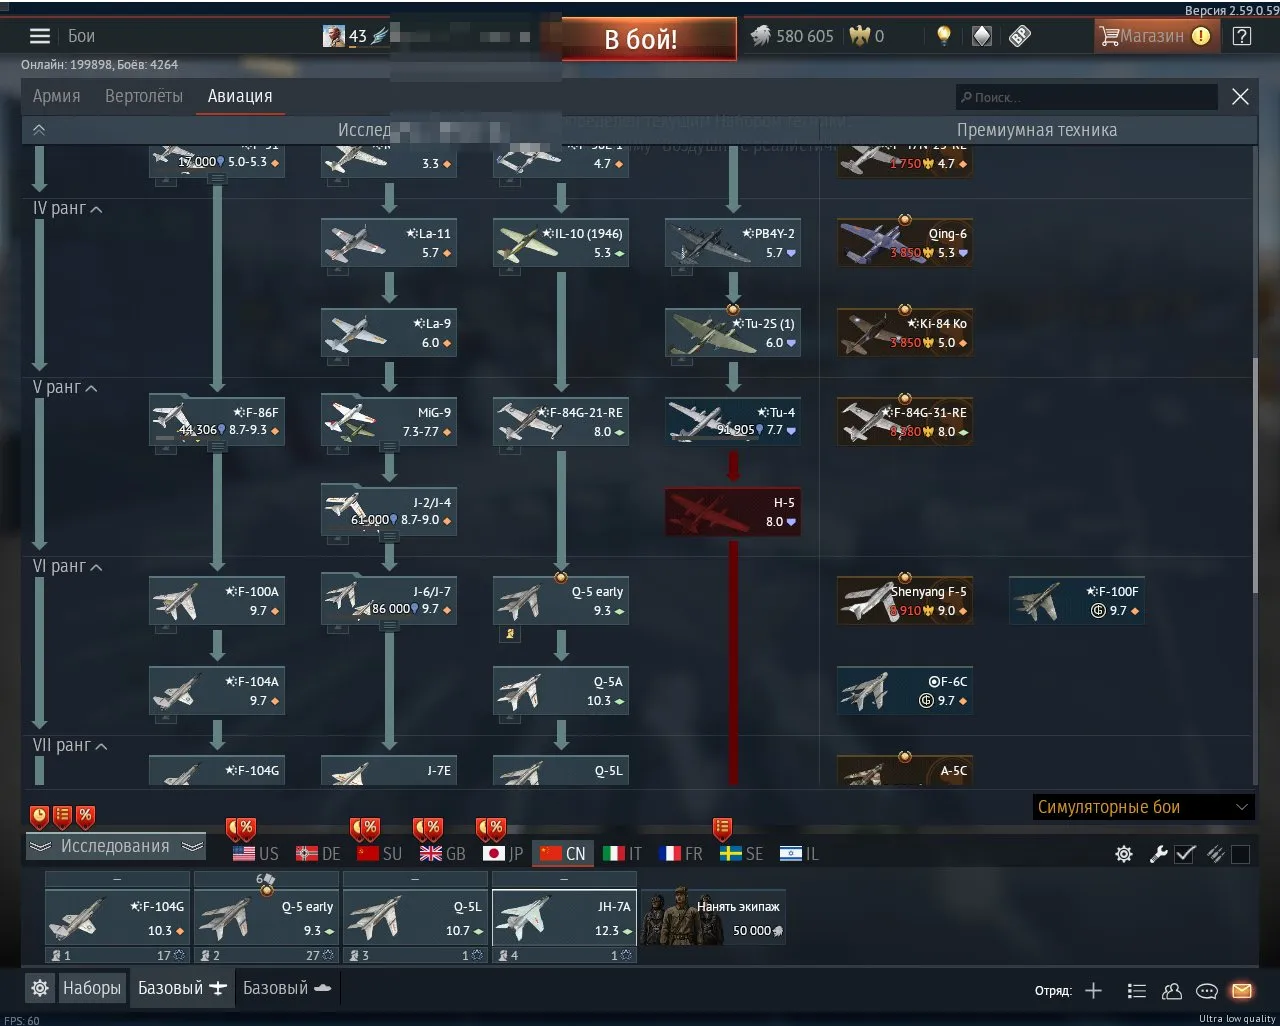Select the SE nation tab
The height and width of the screenshot is (1026, 1280).
pyautogui.click(x=742, y=854)
